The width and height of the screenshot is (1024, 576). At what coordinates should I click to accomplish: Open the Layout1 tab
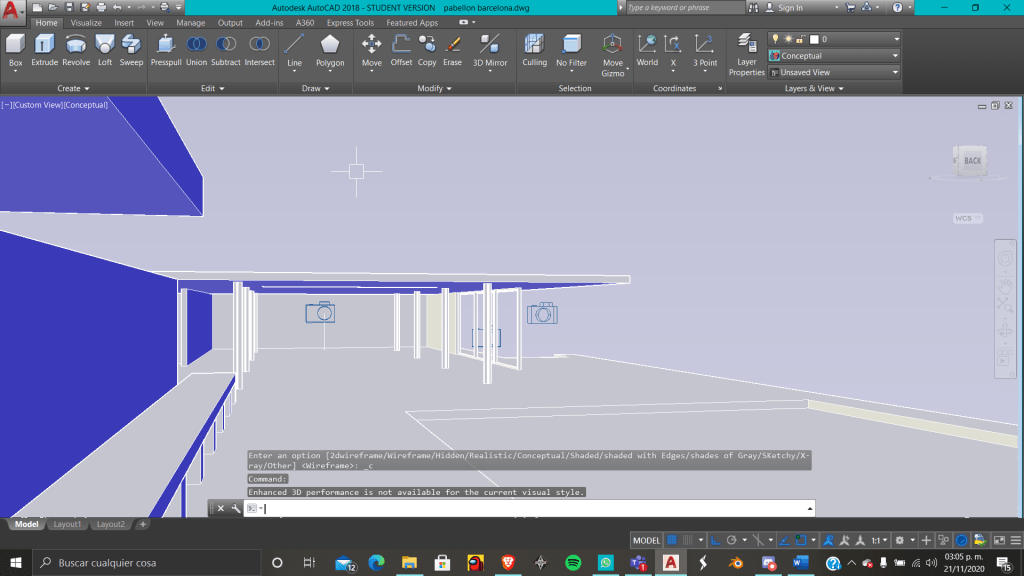[x=67, y=524]
